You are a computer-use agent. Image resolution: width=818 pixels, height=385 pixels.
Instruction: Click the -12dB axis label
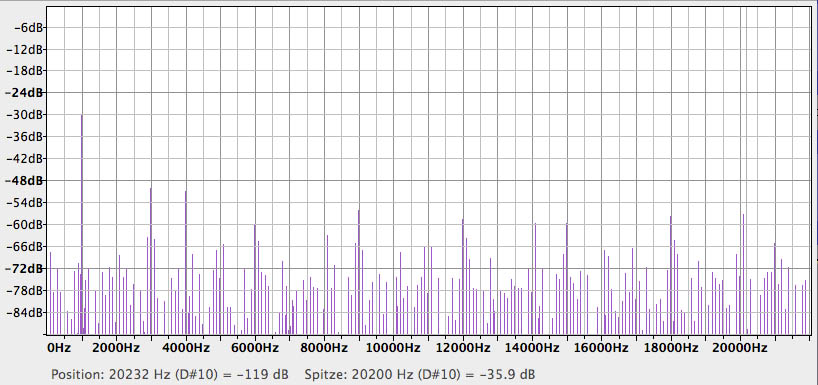(x=24, y=49)
